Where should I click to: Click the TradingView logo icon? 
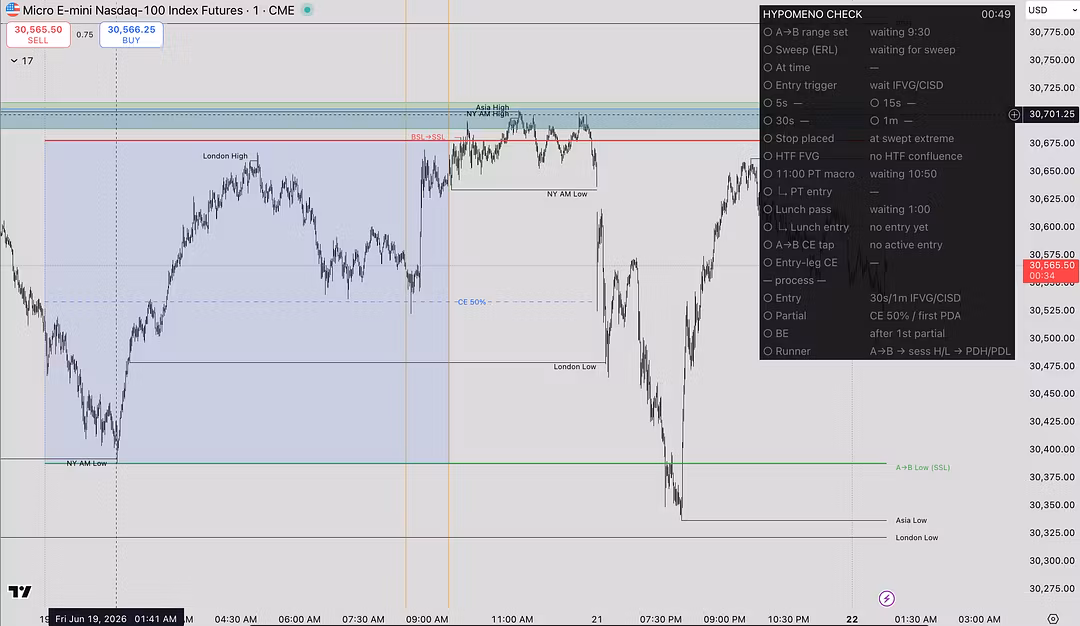(x=20, y=592)
